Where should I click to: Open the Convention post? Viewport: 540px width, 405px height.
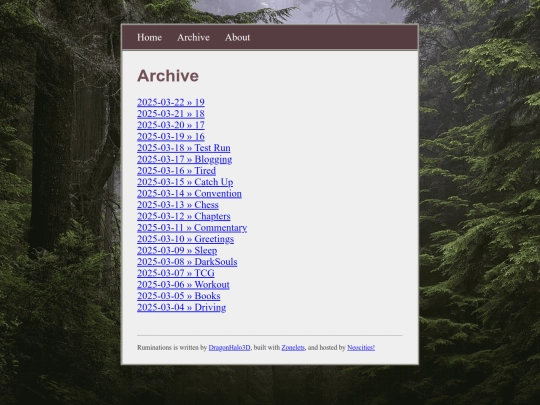click(x=189, y=193)
